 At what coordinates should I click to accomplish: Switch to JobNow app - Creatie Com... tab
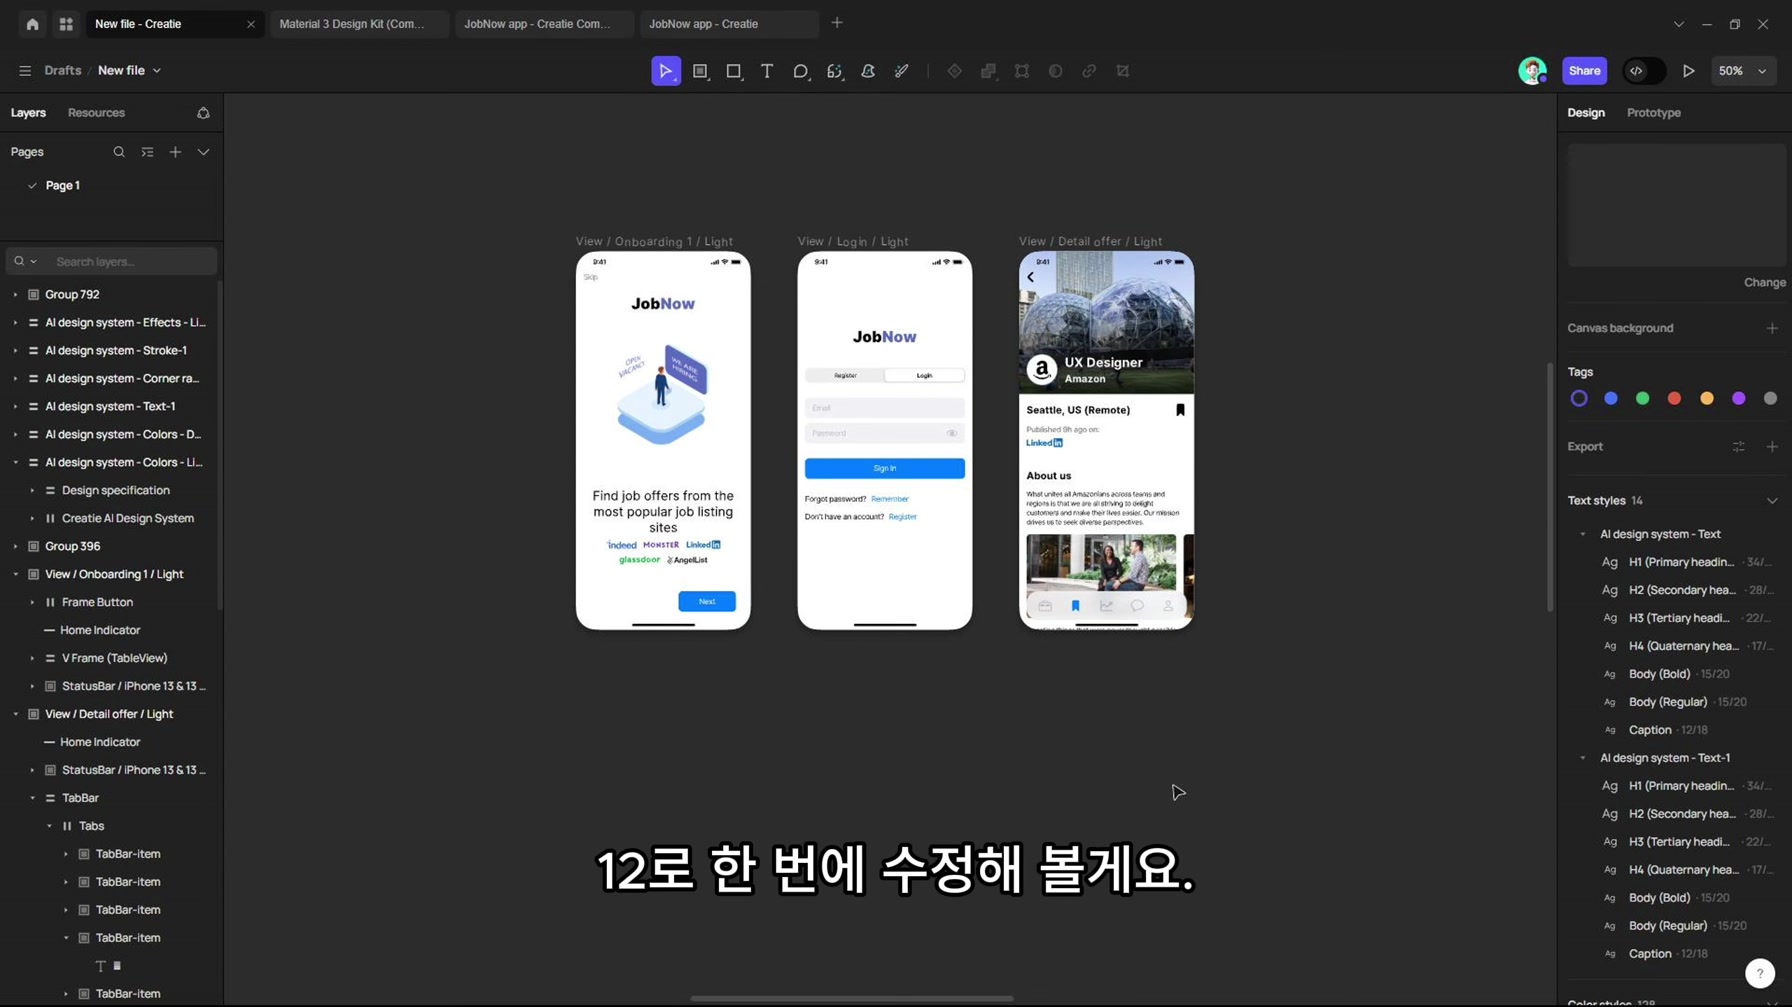[544, 24]
